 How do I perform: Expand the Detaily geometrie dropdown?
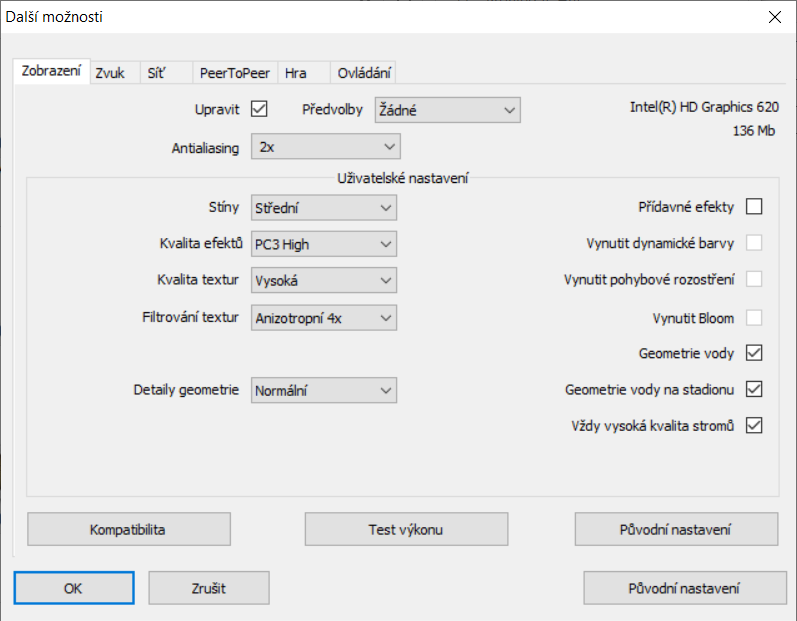(x=323, y=390)
